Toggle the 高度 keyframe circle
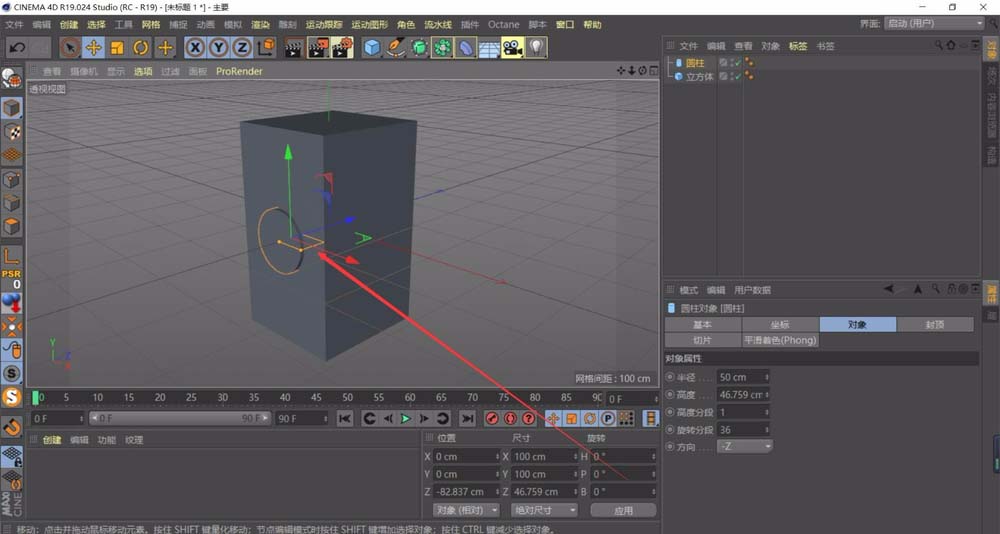The image size is (1000, 534). (x=670, y=394)
